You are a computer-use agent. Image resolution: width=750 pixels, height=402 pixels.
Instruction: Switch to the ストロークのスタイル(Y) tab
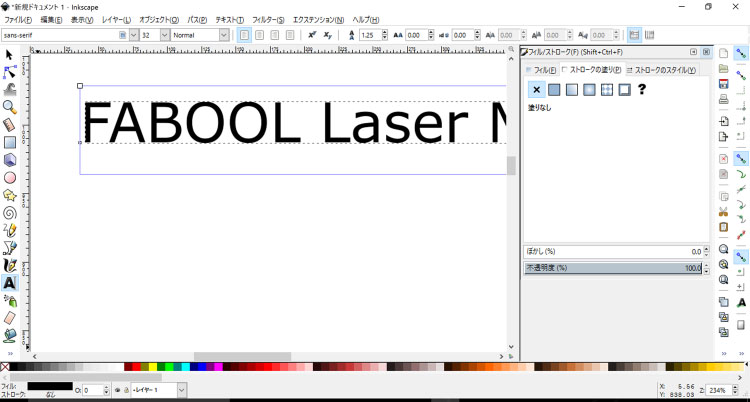(661, 70)
